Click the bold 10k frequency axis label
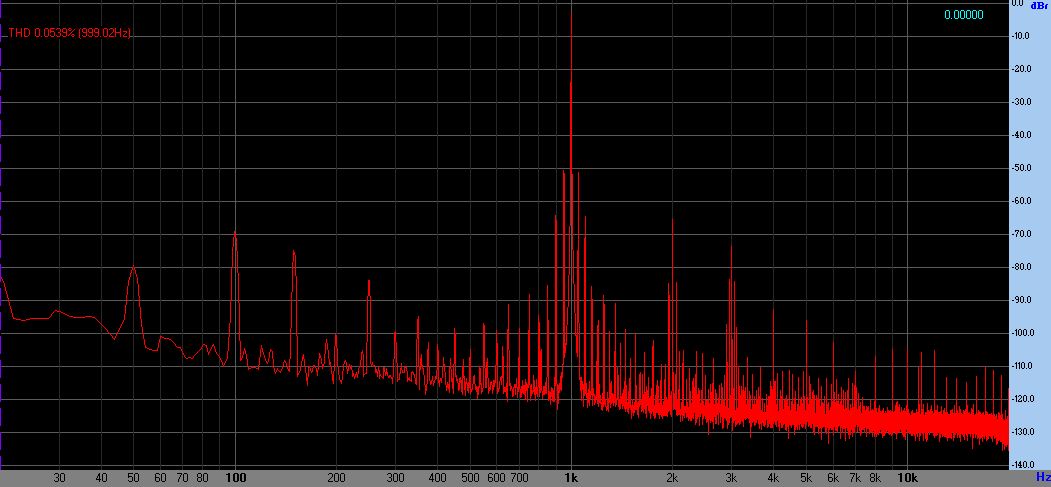This screenshot has width=1051, height=487. (906, 478)
